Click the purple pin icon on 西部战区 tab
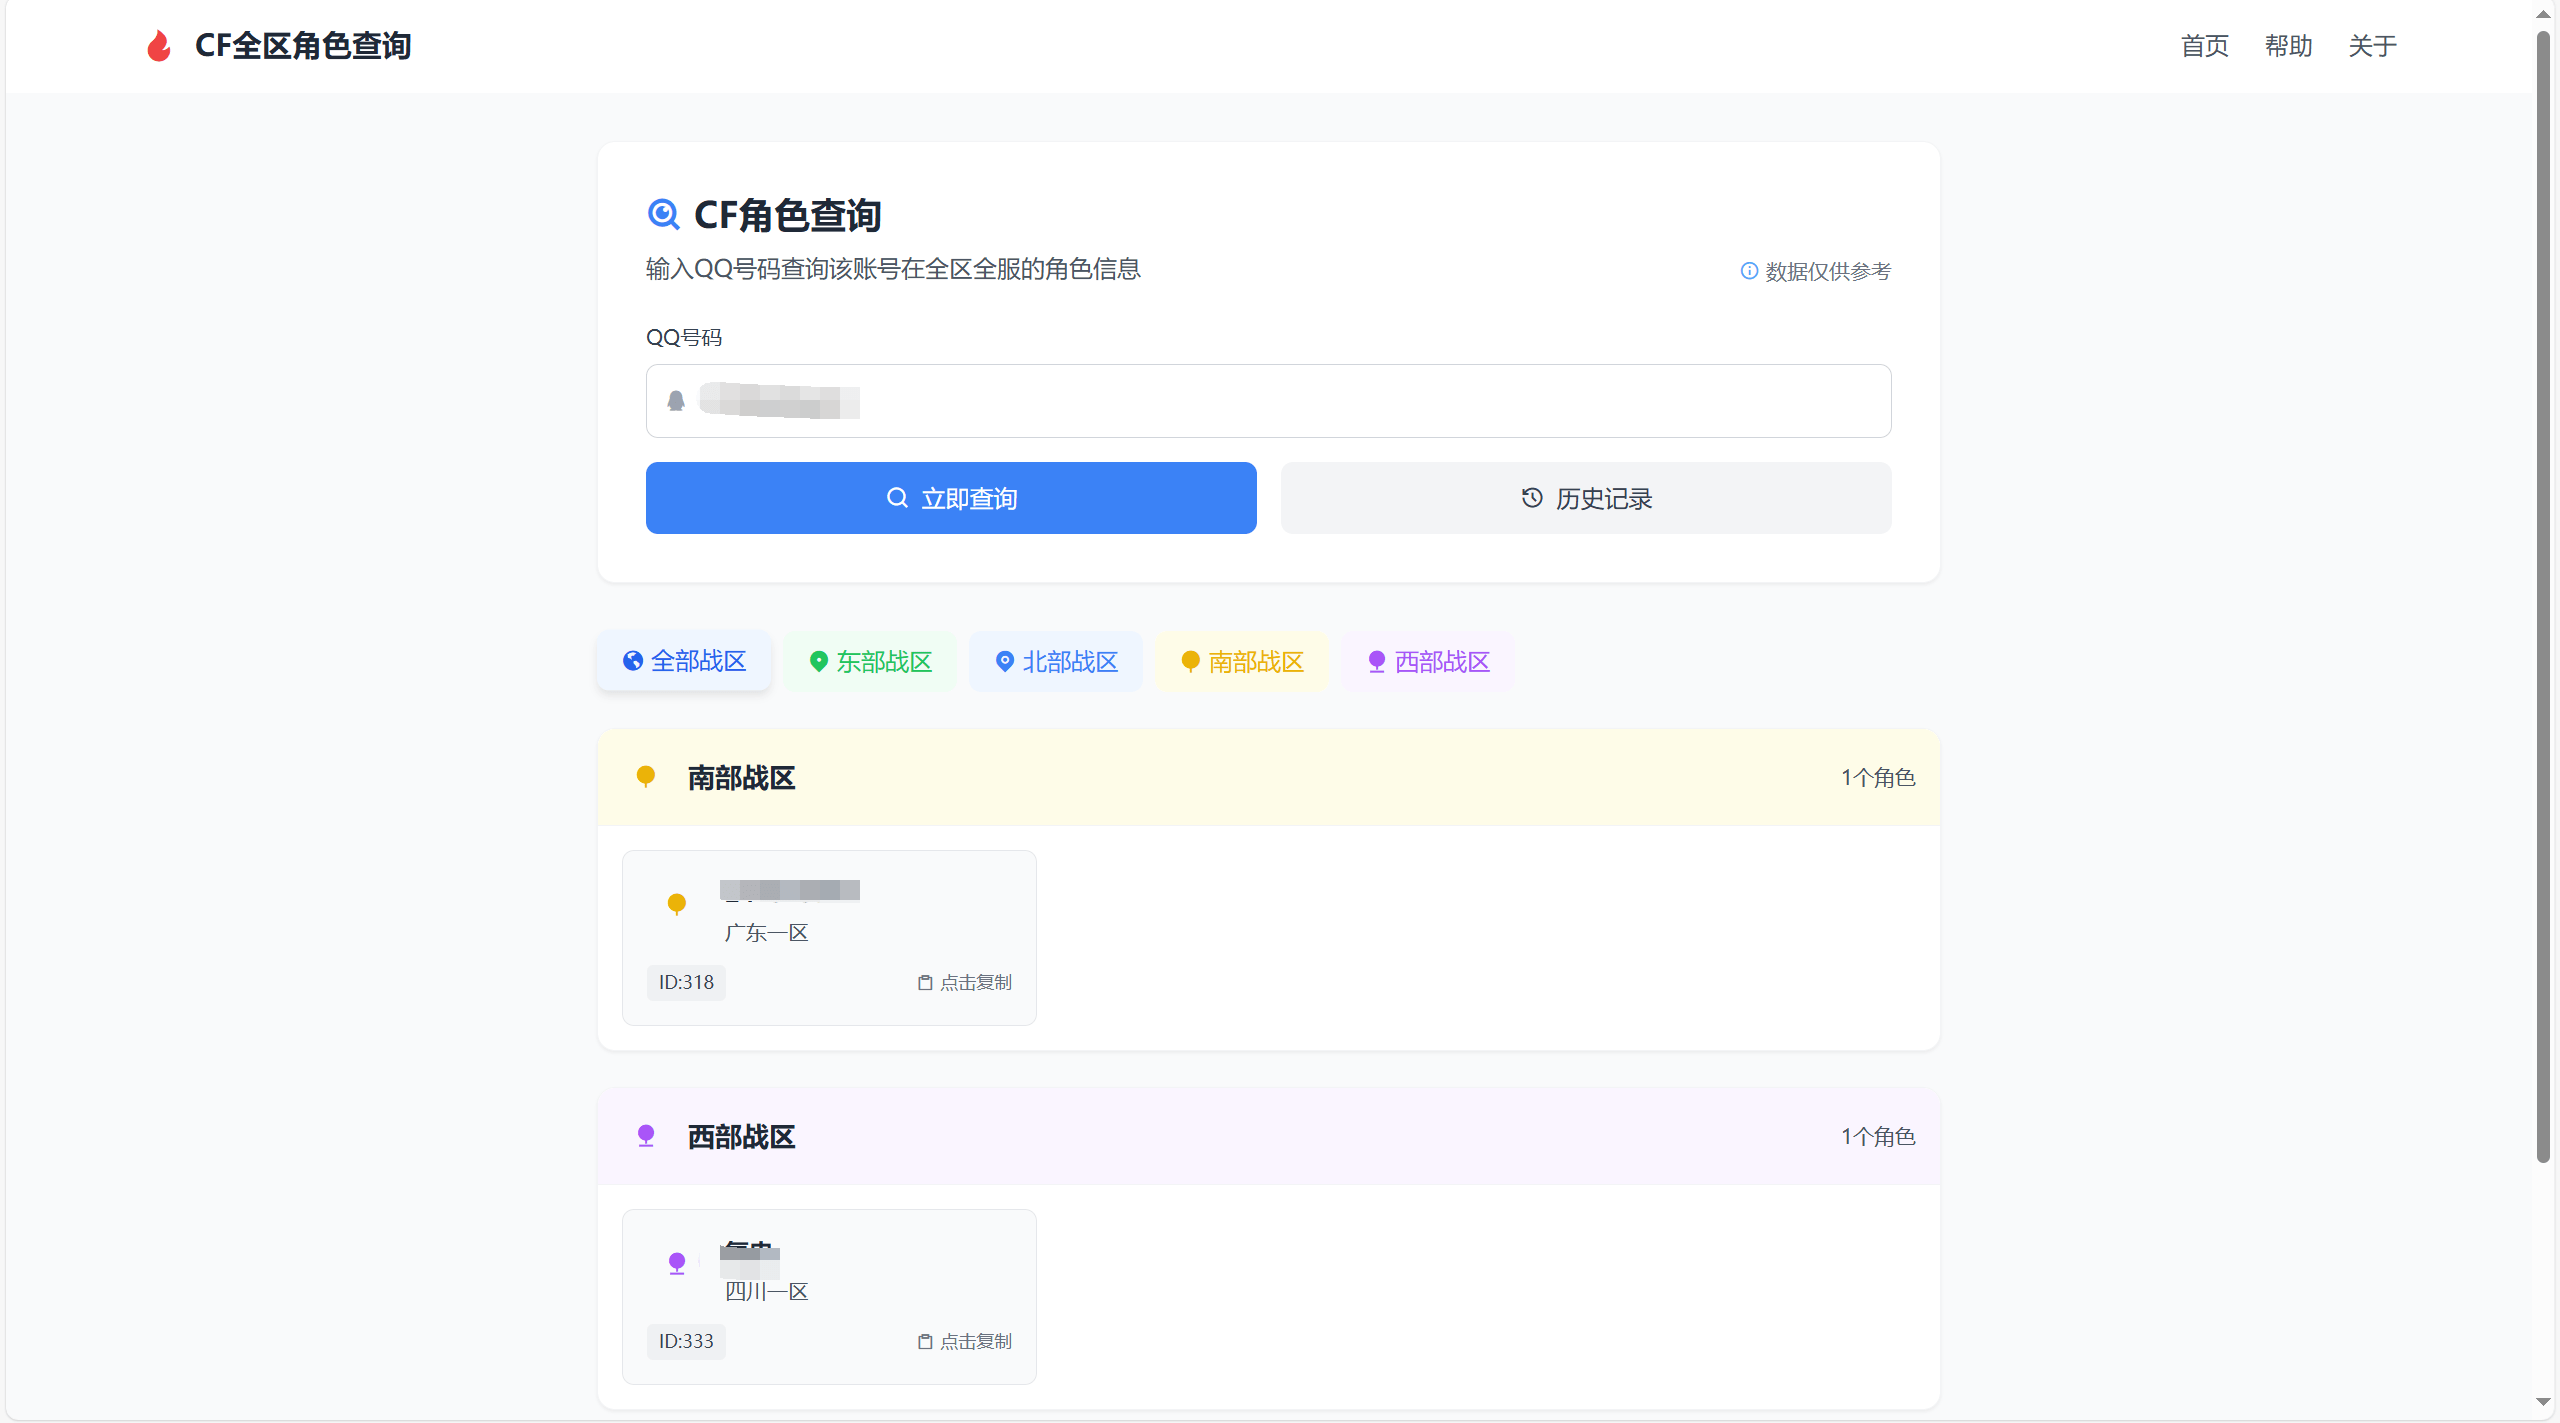This screenshot has width=2560, height=1423. (1377, 661)
